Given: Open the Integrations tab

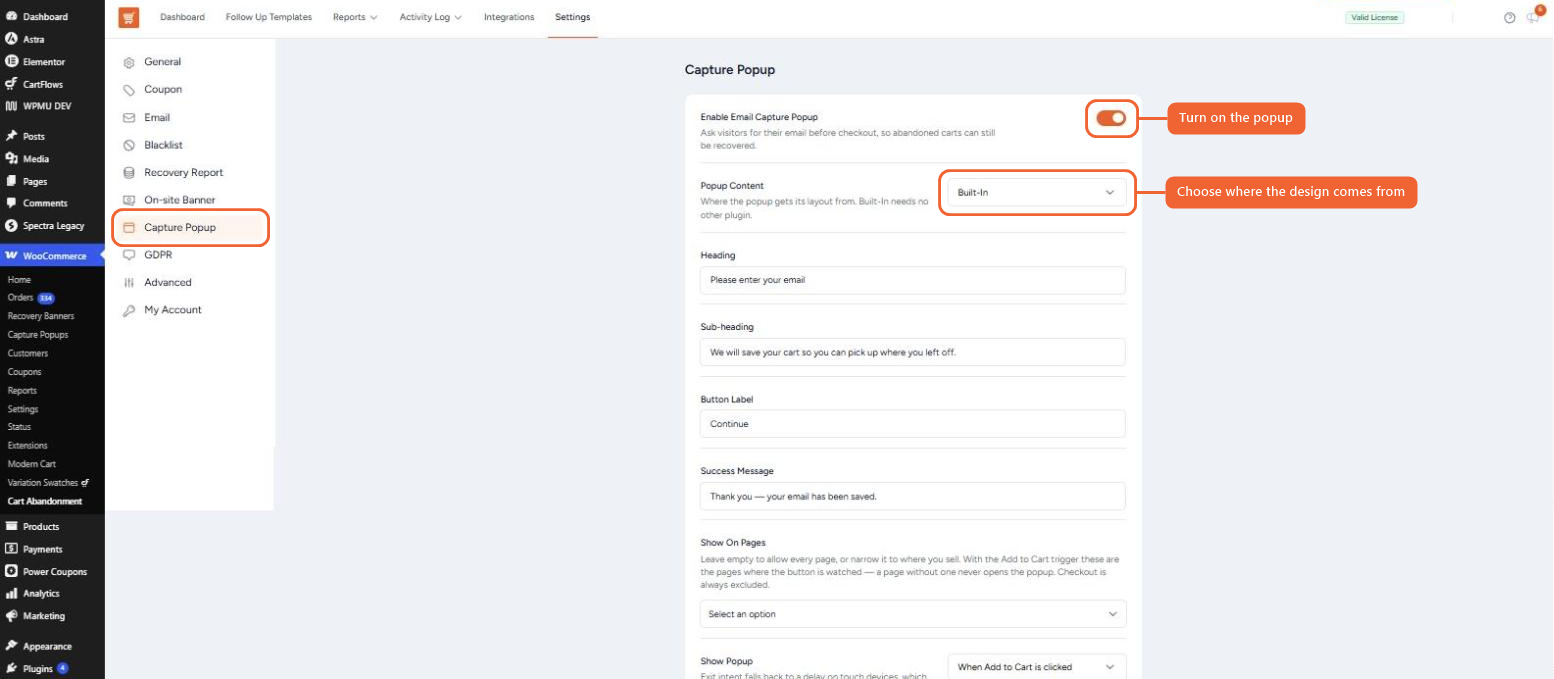Looking at the screenshot, I should (x=509, y=17).
